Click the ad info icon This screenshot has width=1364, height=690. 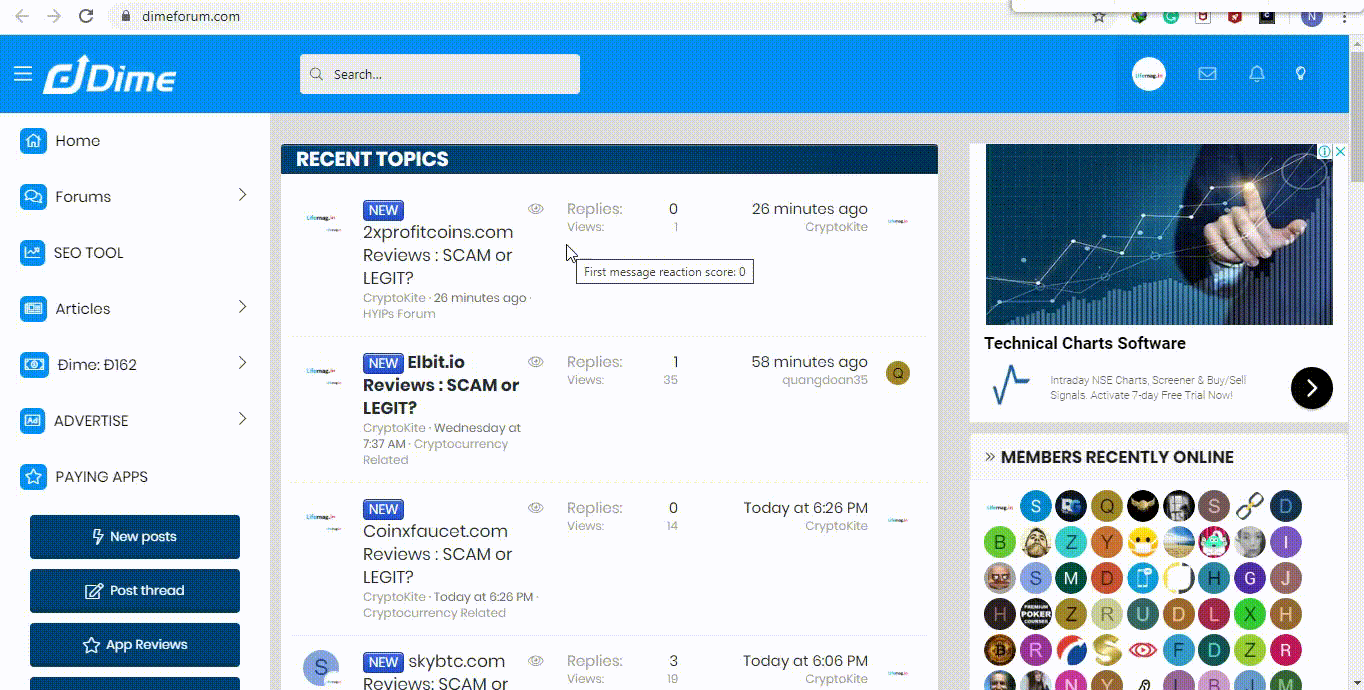click(1324, 152)
